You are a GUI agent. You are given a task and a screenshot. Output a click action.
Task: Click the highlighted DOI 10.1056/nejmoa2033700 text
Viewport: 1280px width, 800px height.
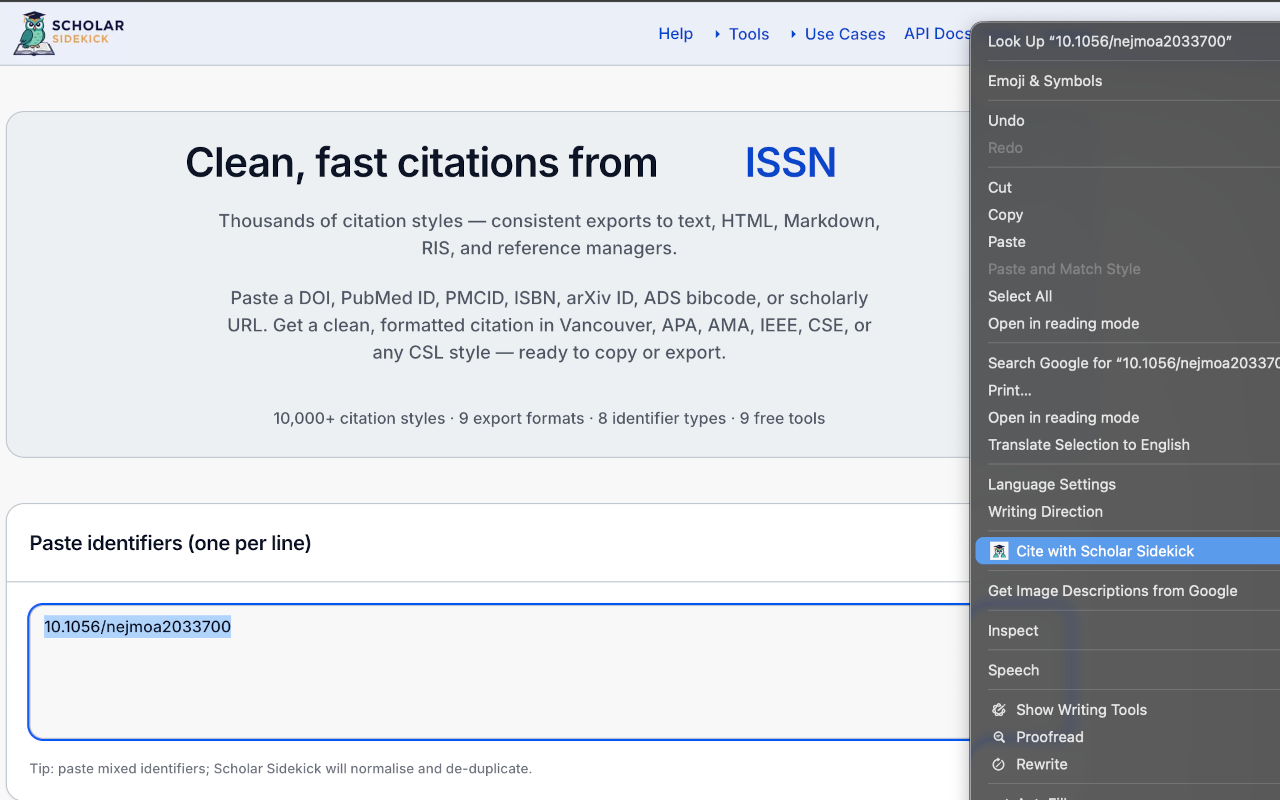pyautogui.click(x=137, y=627)
